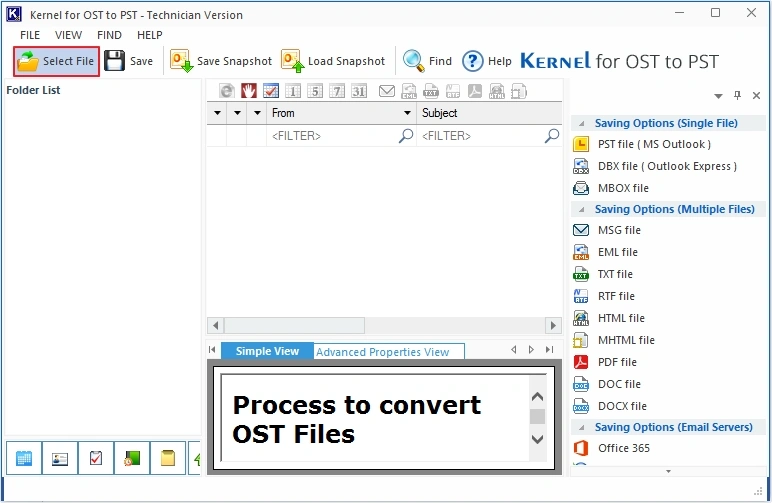Collapse Saving Options (Multiple Files) section

[x=581, y=210]
